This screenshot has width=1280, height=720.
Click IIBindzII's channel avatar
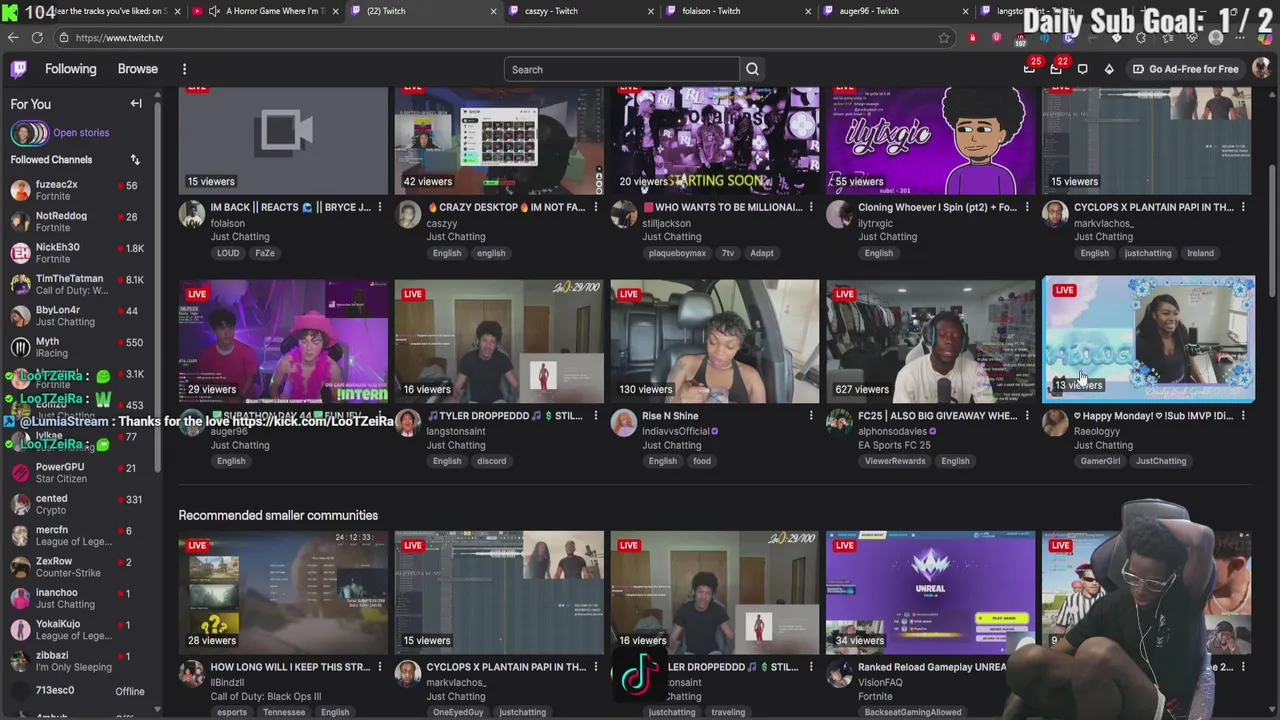click(192, 674)
